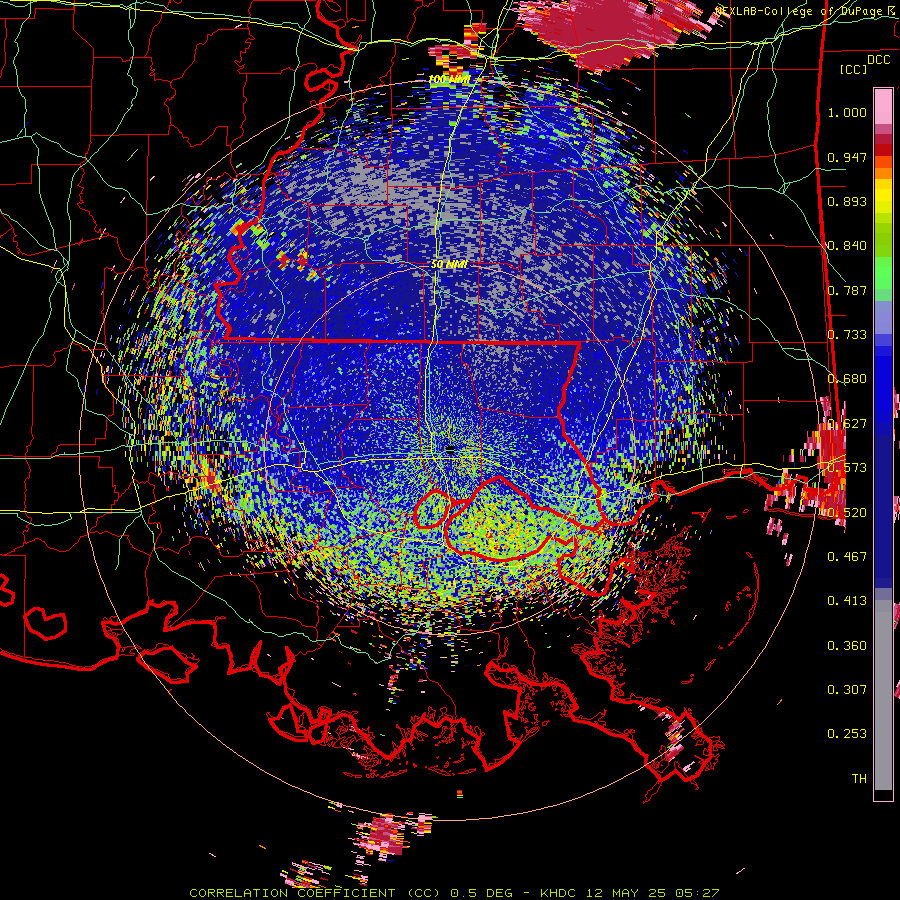900x900 pixels.
Task: Pick the gray band of the color scale
Action: click(883, 695)
